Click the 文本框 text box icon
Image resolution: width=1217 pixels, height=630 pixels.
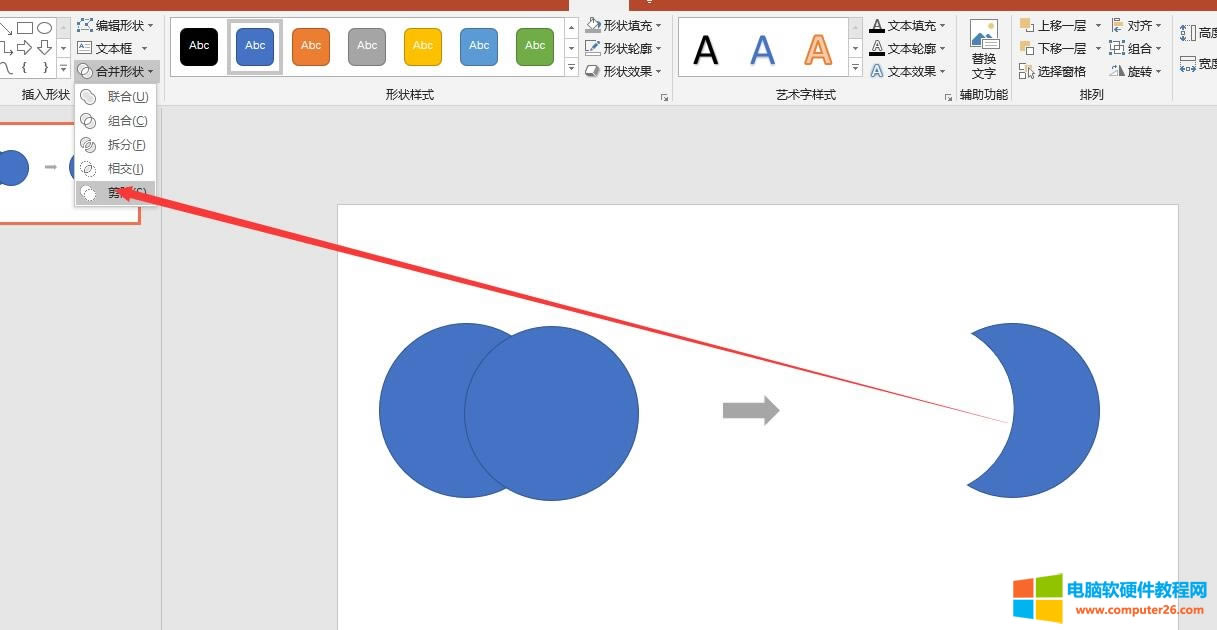click(85, 48)
